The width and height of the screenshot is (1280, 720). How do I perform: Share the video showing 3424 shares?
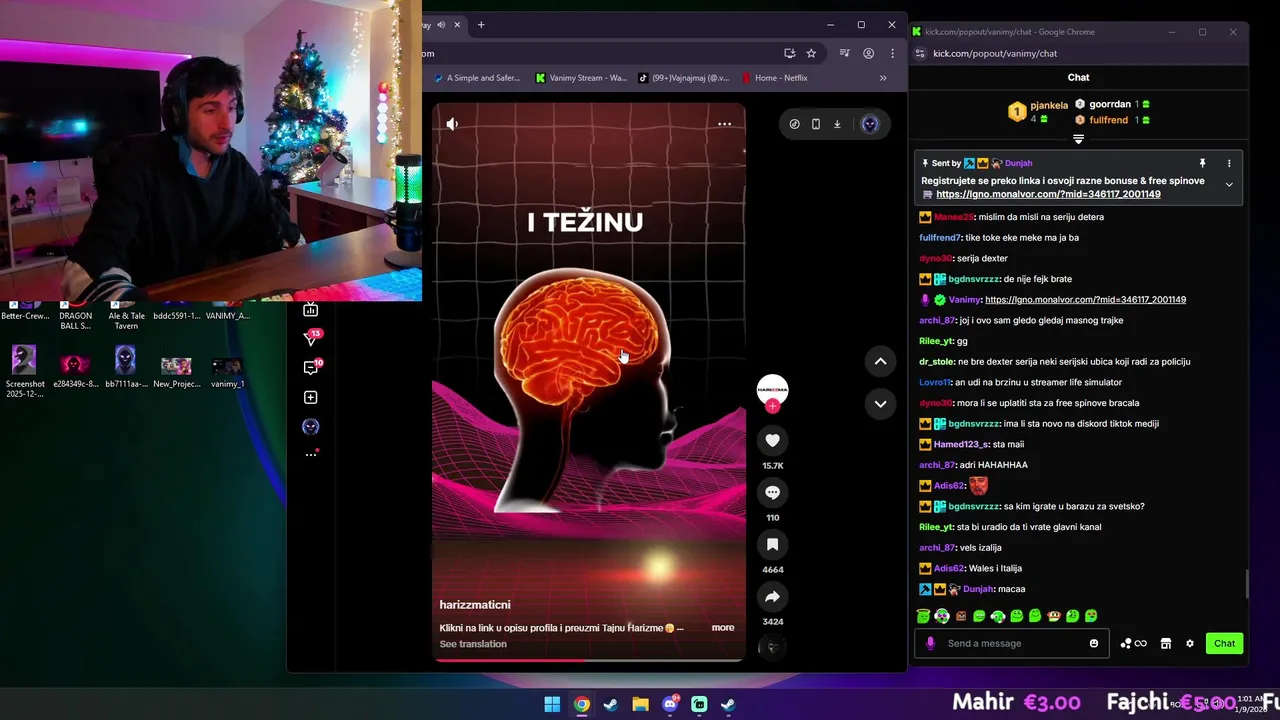click(772, 596)
